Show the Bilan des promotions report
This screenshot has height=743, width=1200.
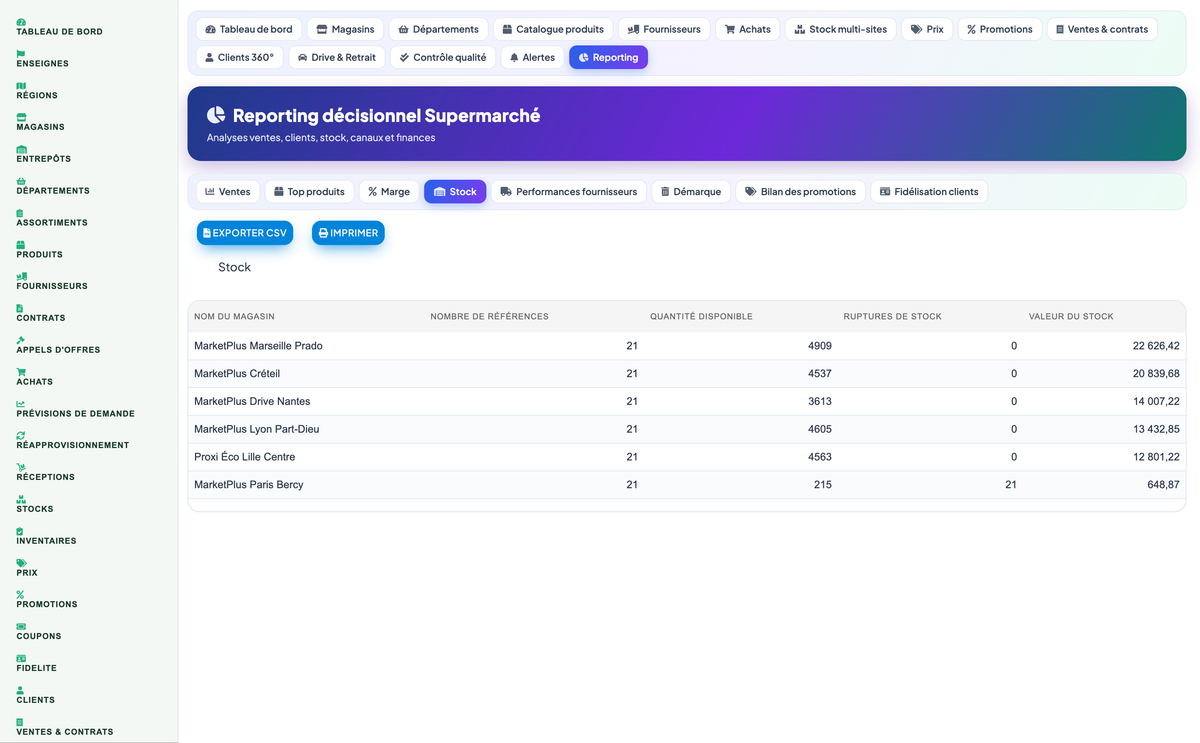(801, 191)
